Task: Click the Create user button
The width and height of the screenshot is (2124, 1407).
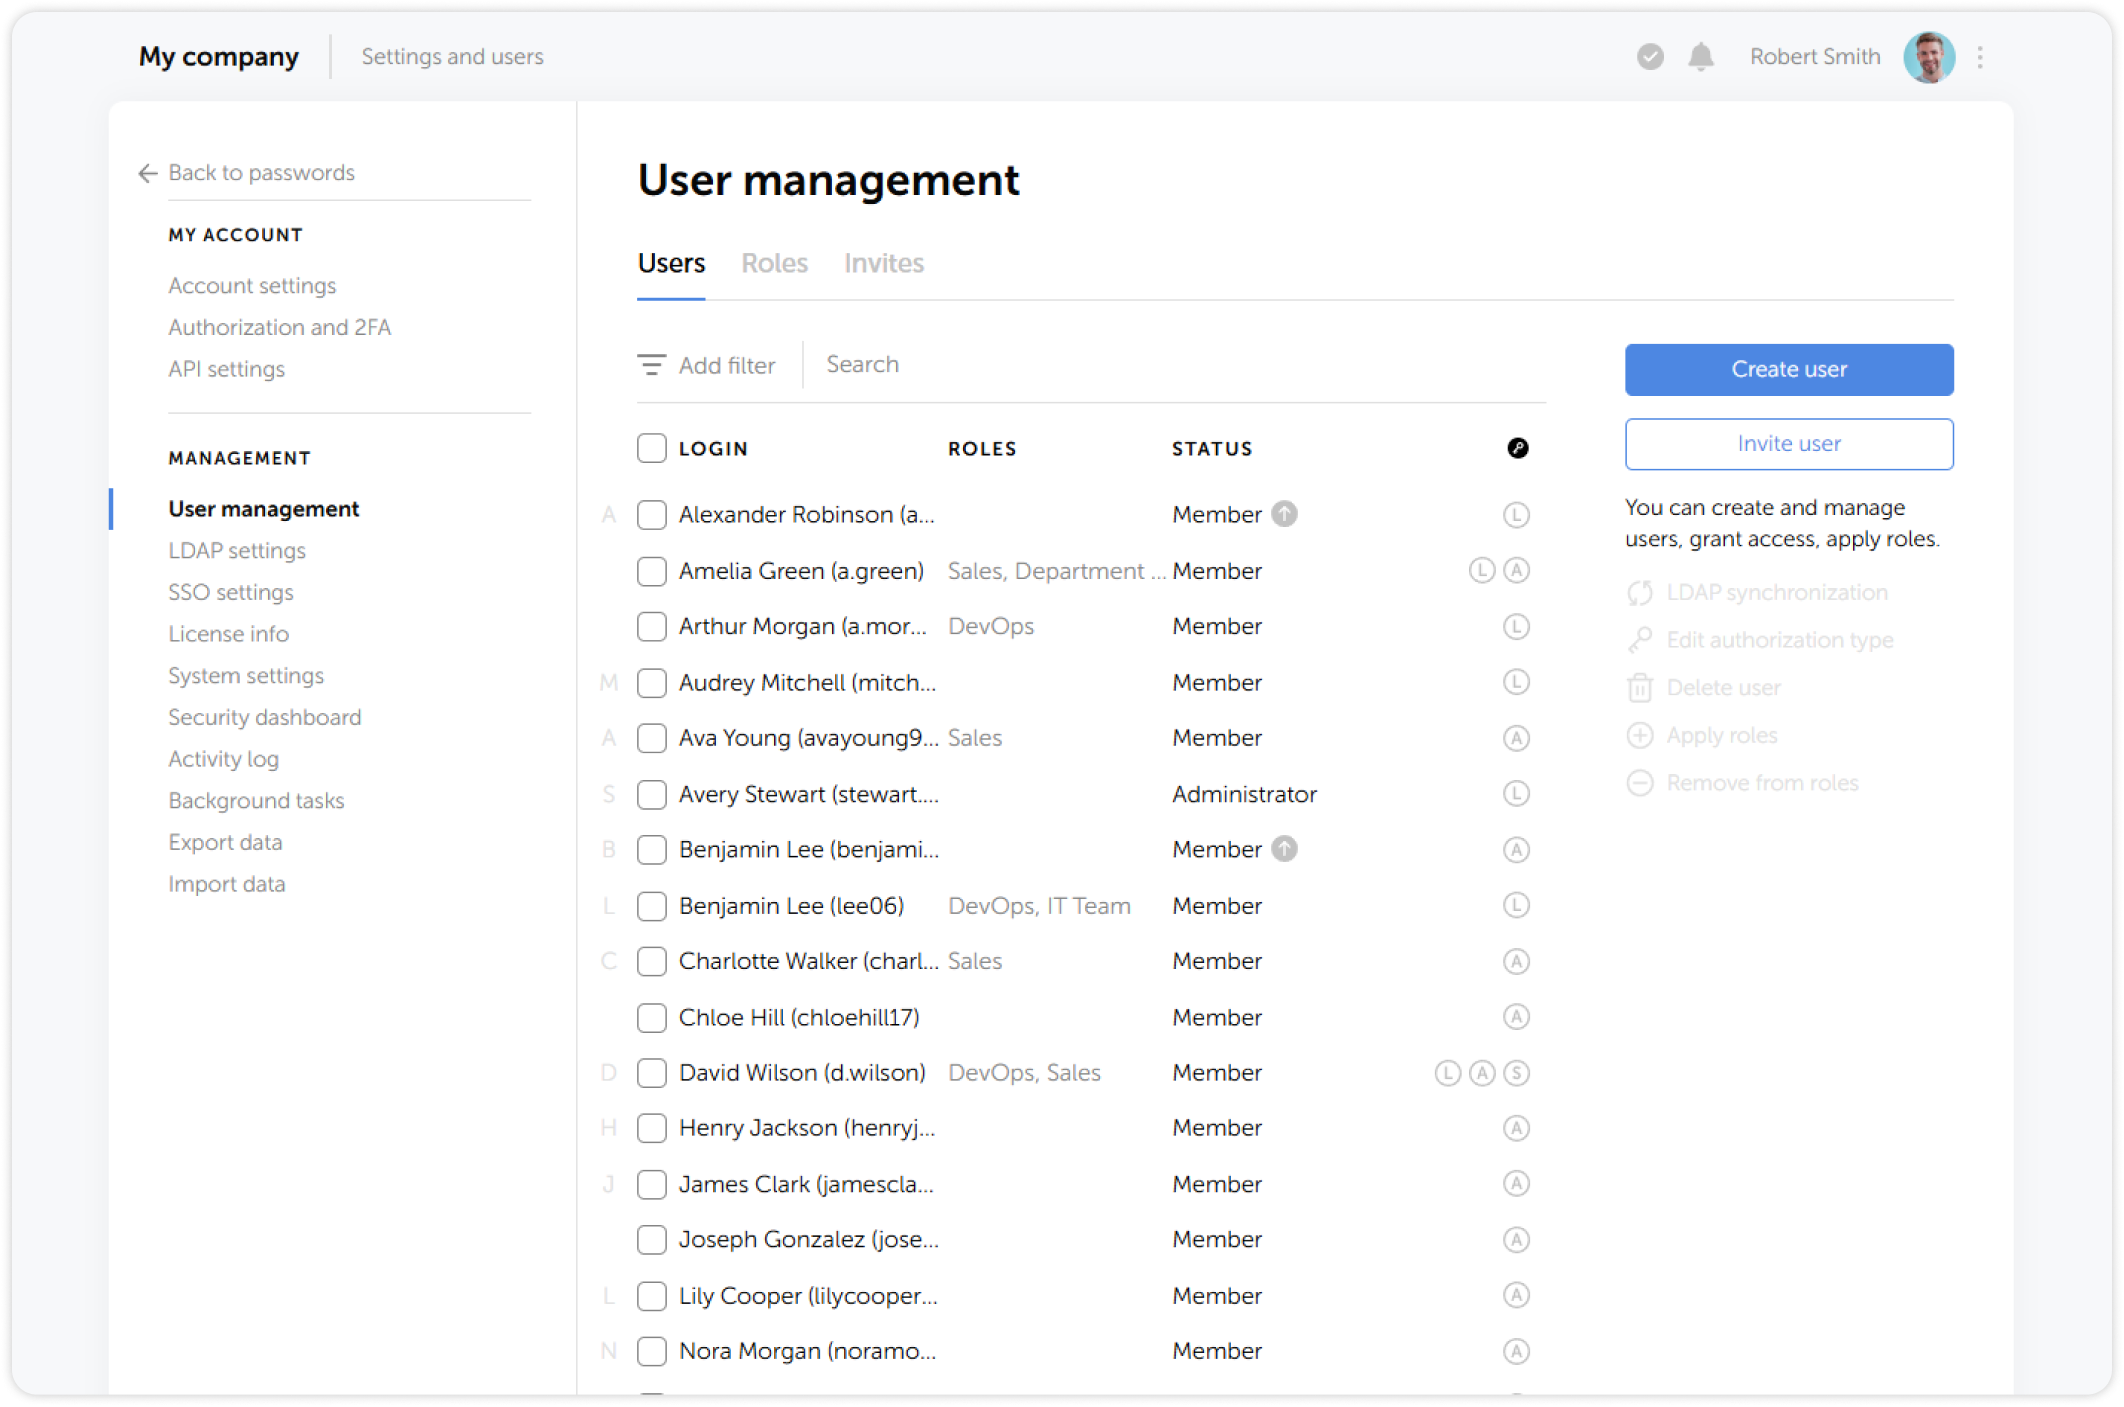Action: (x=1788, y=369)
